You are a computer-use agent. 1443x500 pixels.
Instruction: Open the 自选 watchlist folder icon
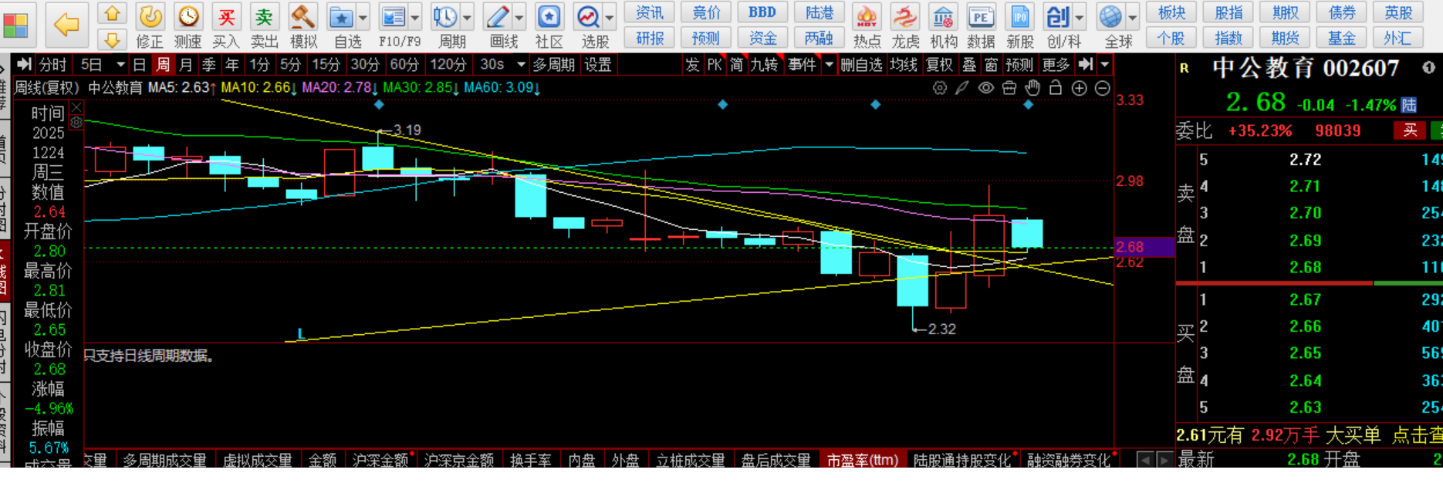[x=342, y=17]
